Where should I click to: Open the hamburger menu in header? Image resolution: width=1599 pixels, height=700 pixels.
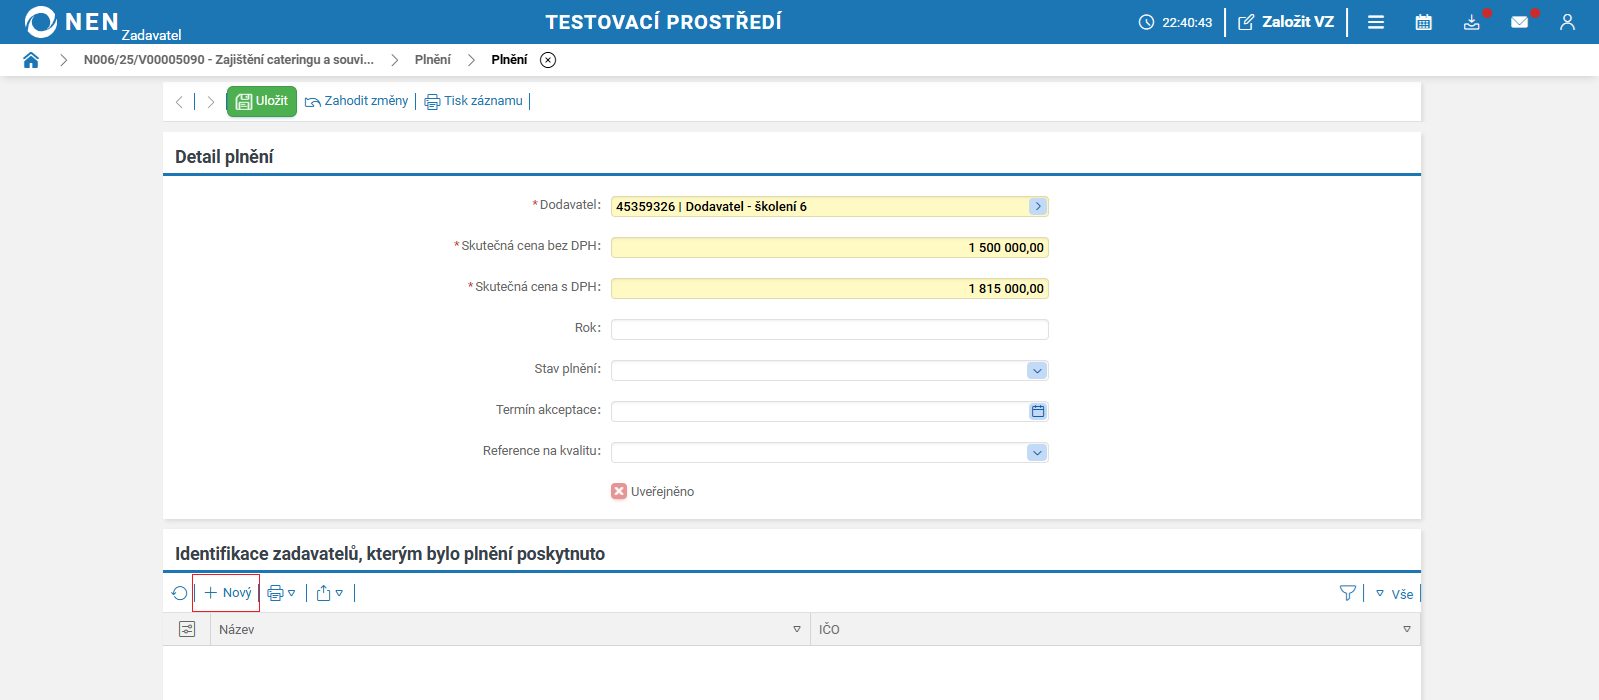[x=1376, y=22]
